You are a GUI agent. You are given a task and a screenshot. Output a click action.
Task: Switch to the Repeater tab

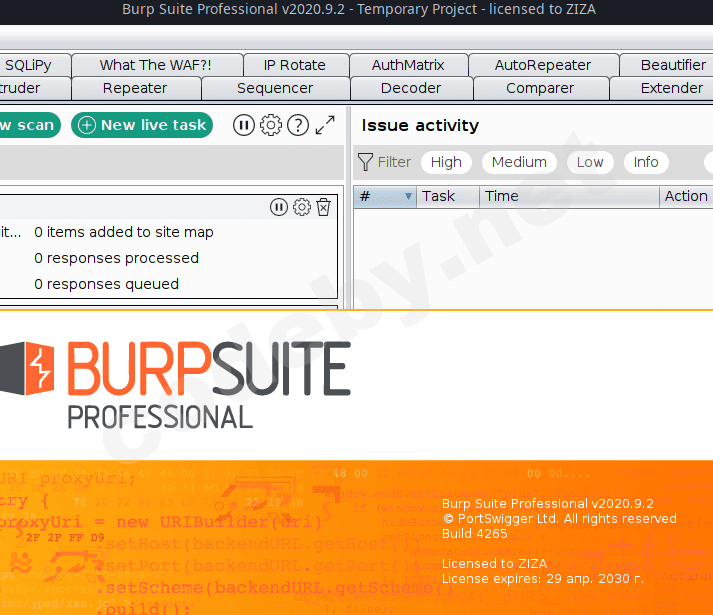(136, 88)
